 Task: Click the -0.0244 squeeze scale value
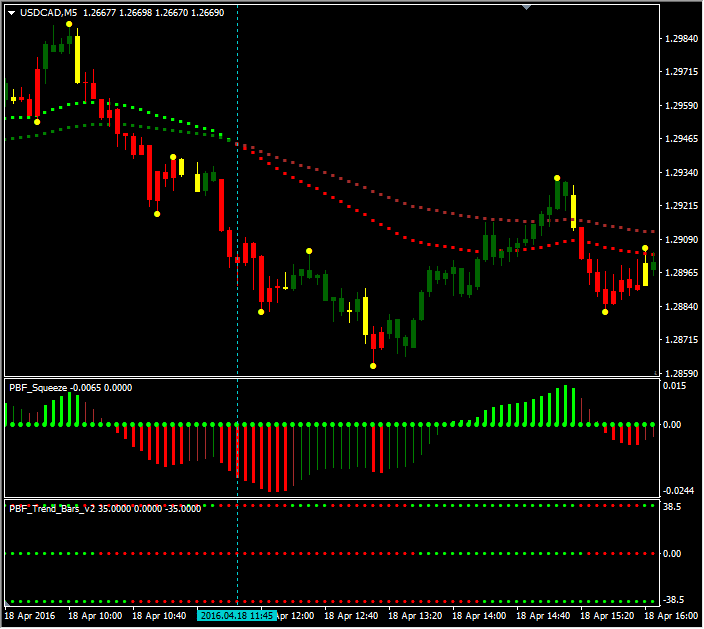pyautogui.click(x=678, y=491)
